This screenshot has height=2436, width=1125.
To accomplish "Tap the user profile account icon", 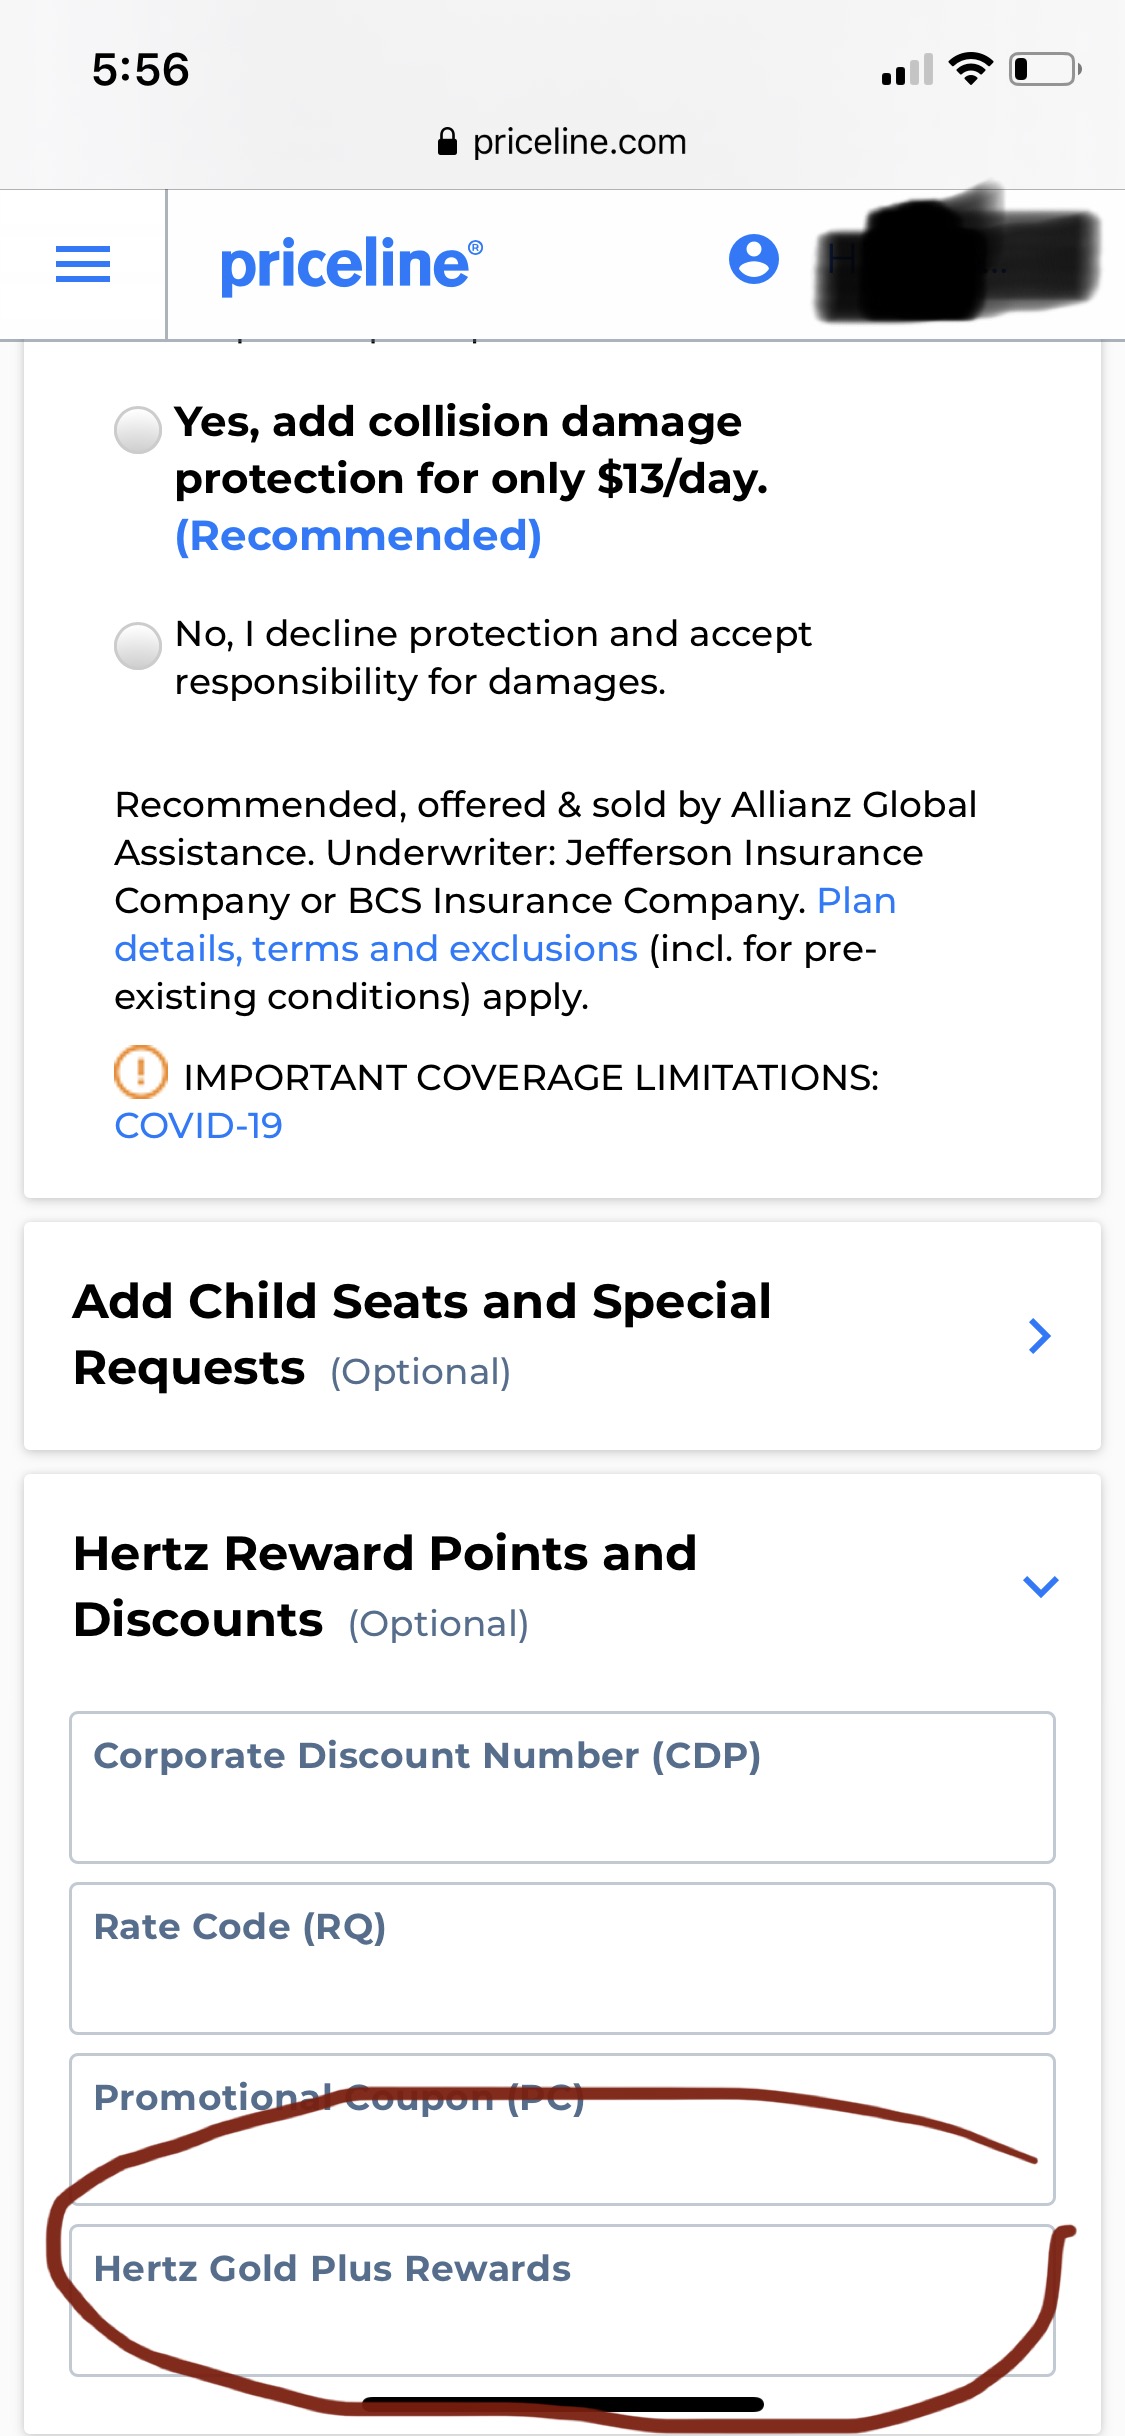I will [x=754, y=260].
